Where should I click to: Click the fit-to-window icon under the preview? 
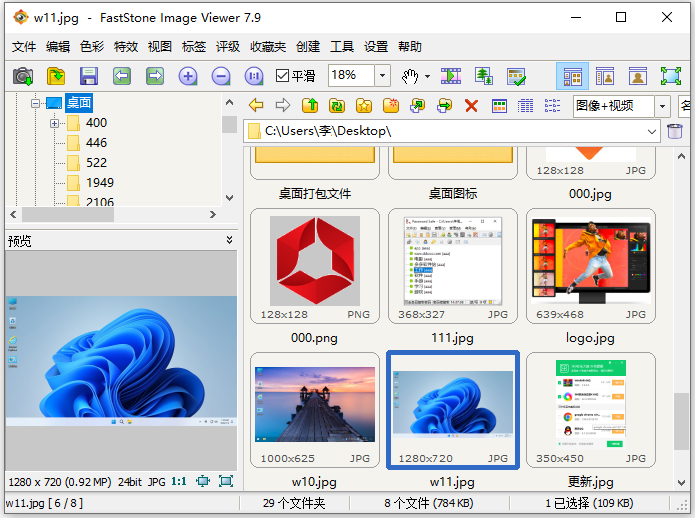click(203, 481)
